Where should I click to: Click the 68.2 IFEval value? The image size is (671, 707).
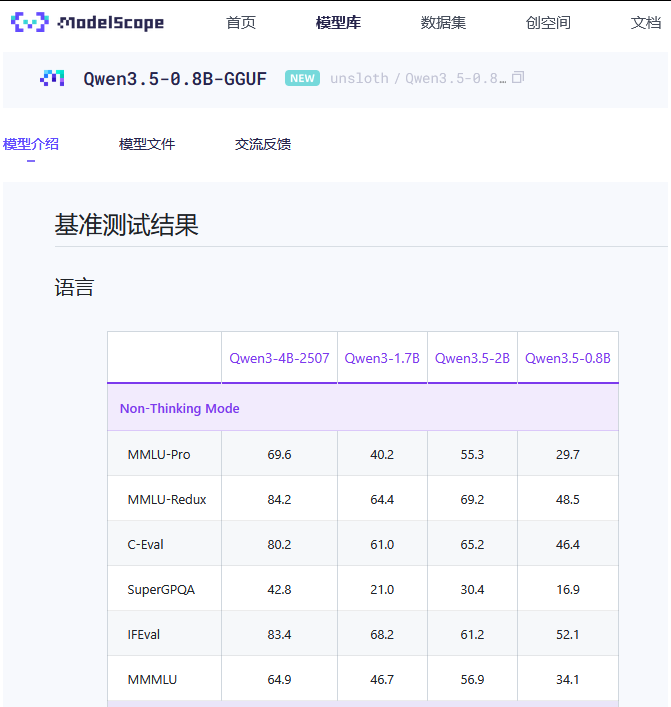(x=382, y=635)
